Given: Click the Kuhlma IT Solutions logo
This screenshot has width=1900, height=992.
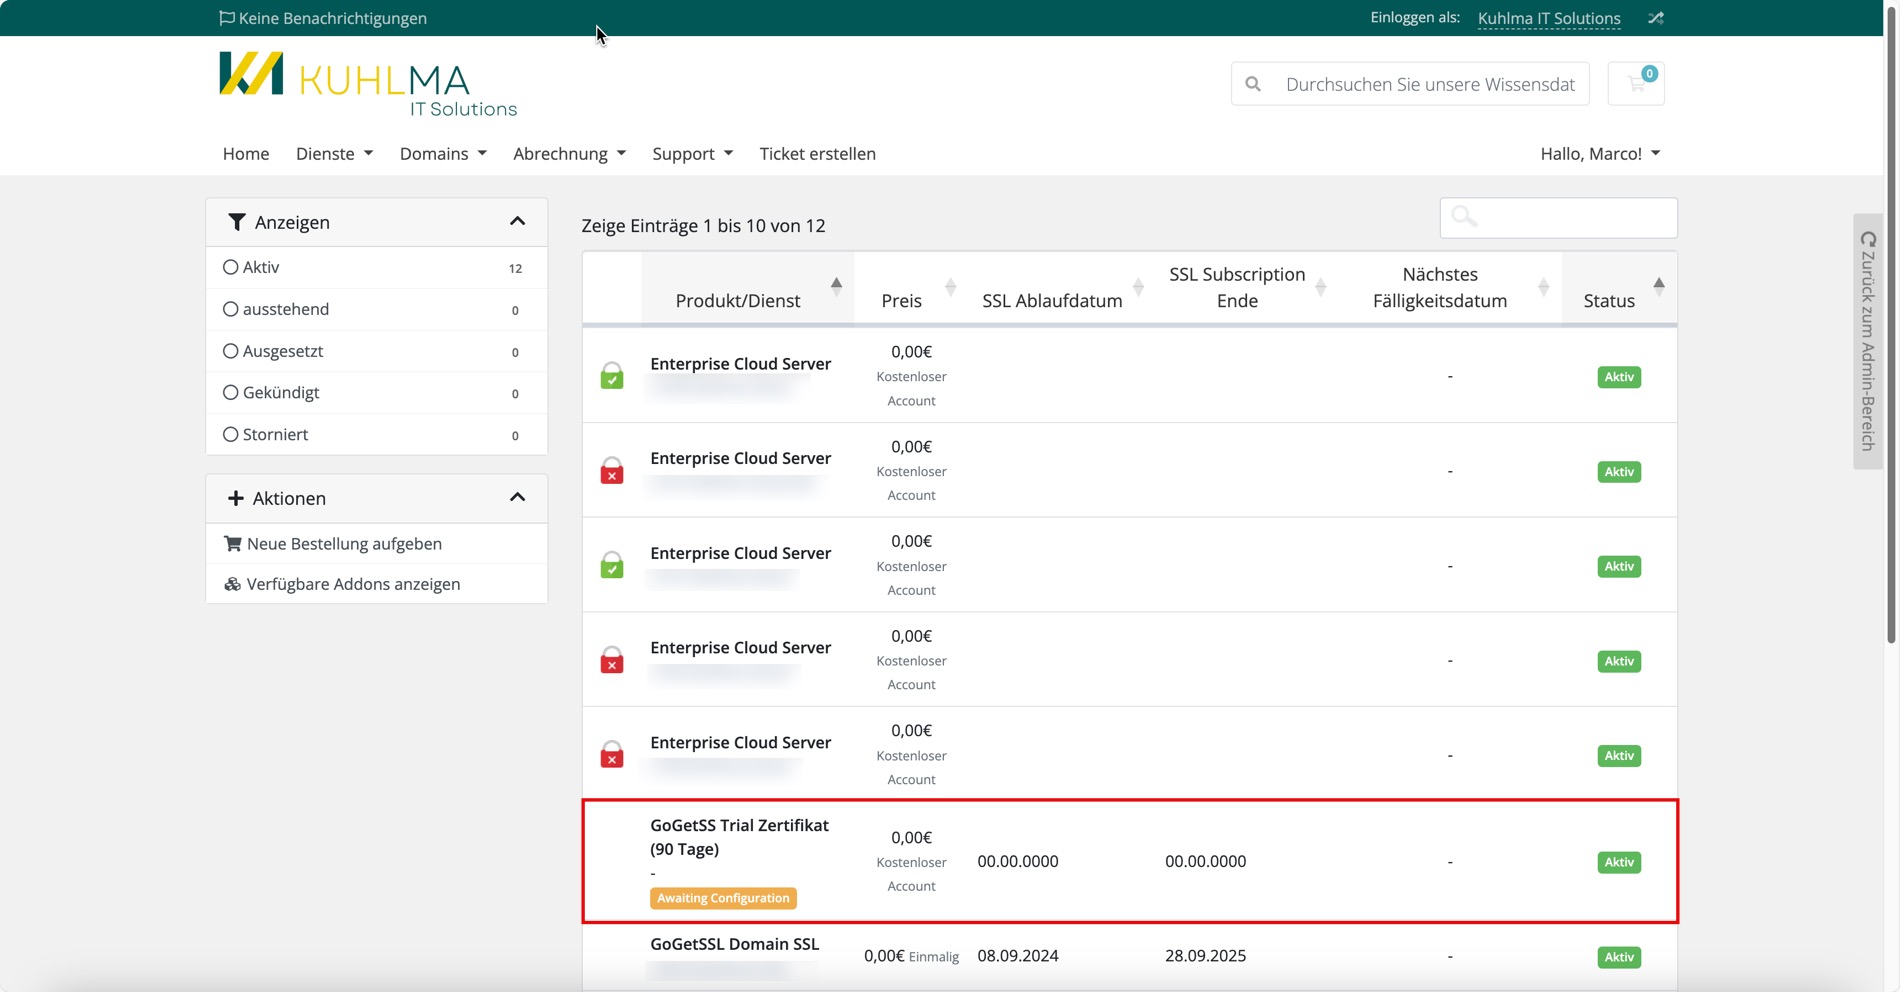Looking at the screenshot, I should [x=368, y=84].
